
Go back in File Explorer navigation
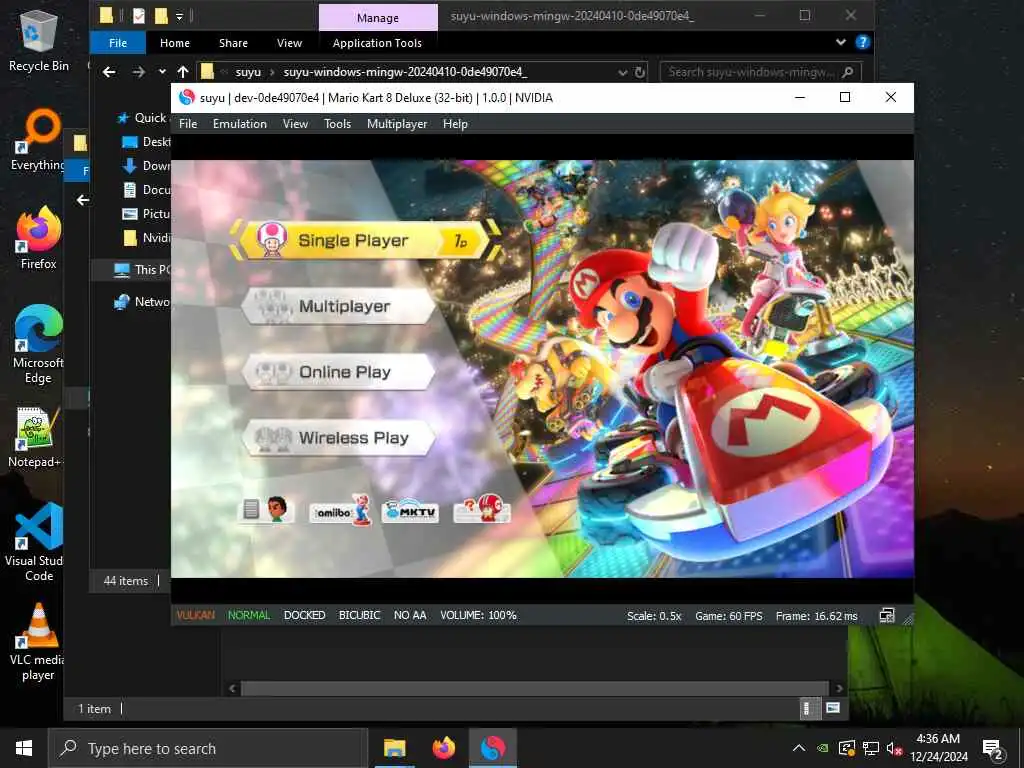click(x=109, y=72)
